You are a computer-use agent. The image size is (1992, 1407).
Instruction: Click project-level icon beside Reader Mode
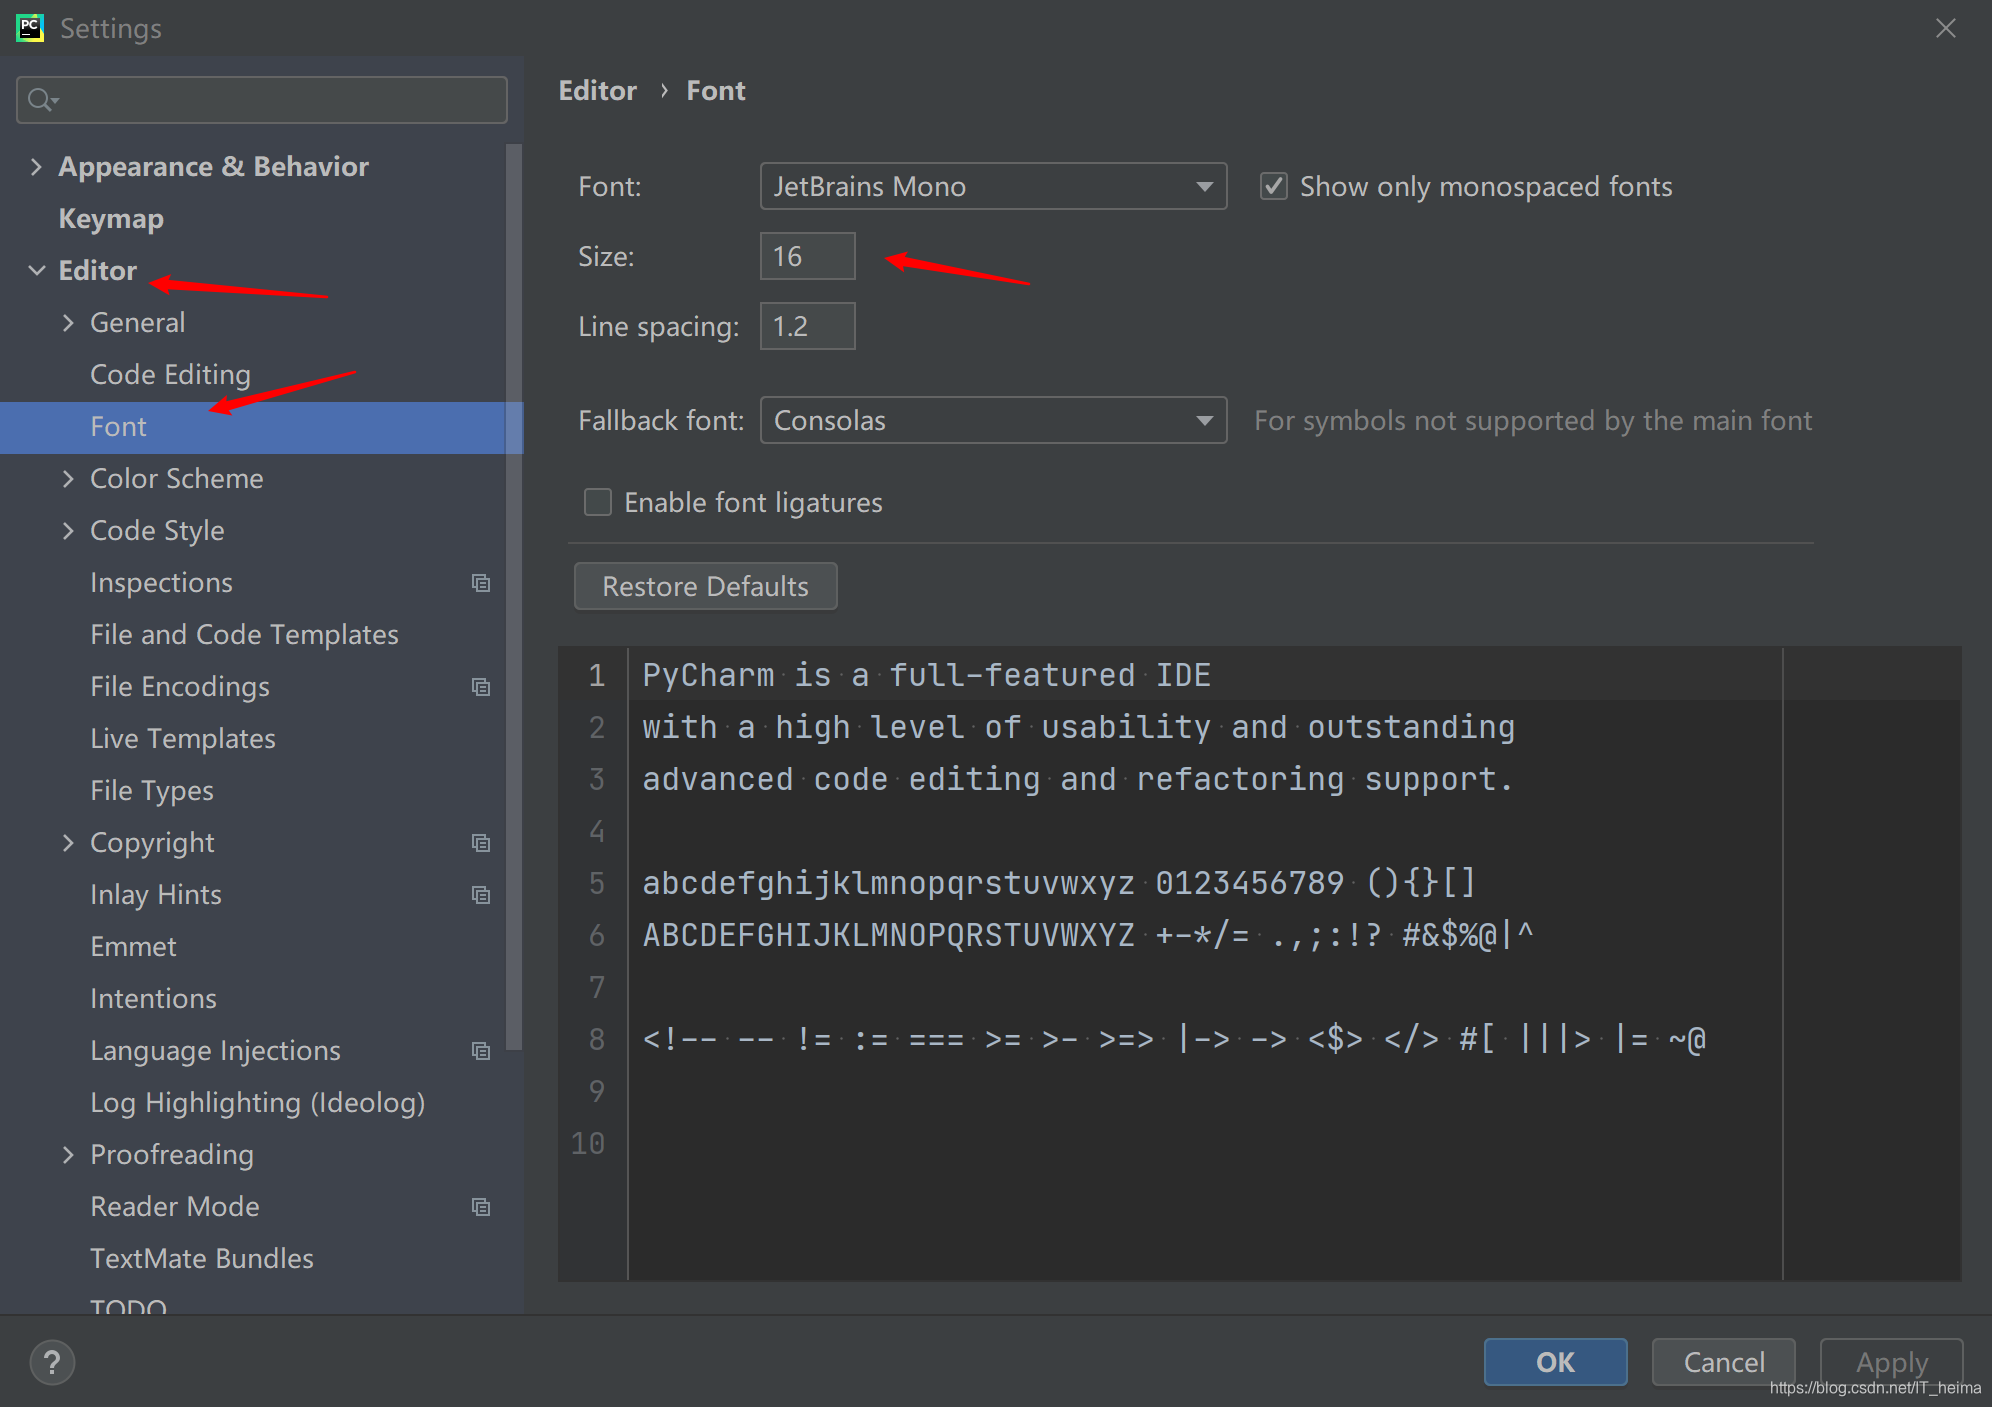(x=481, y=1207)
